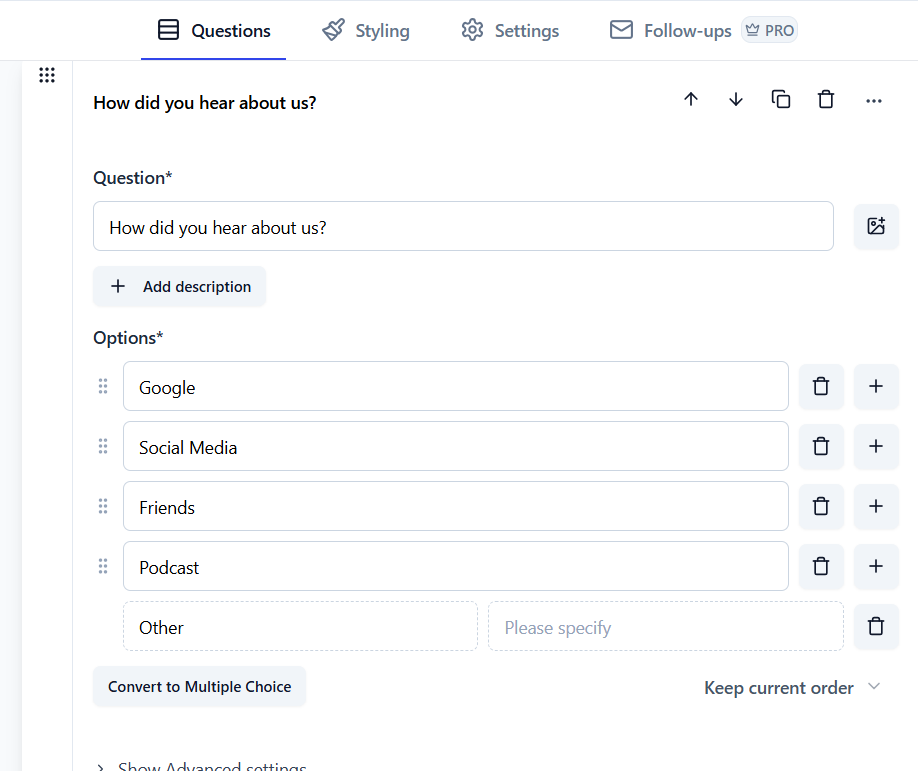Add an image to the question
Image resolution: width=918 pixels, height=771 pixels.
tap(876, 226)
